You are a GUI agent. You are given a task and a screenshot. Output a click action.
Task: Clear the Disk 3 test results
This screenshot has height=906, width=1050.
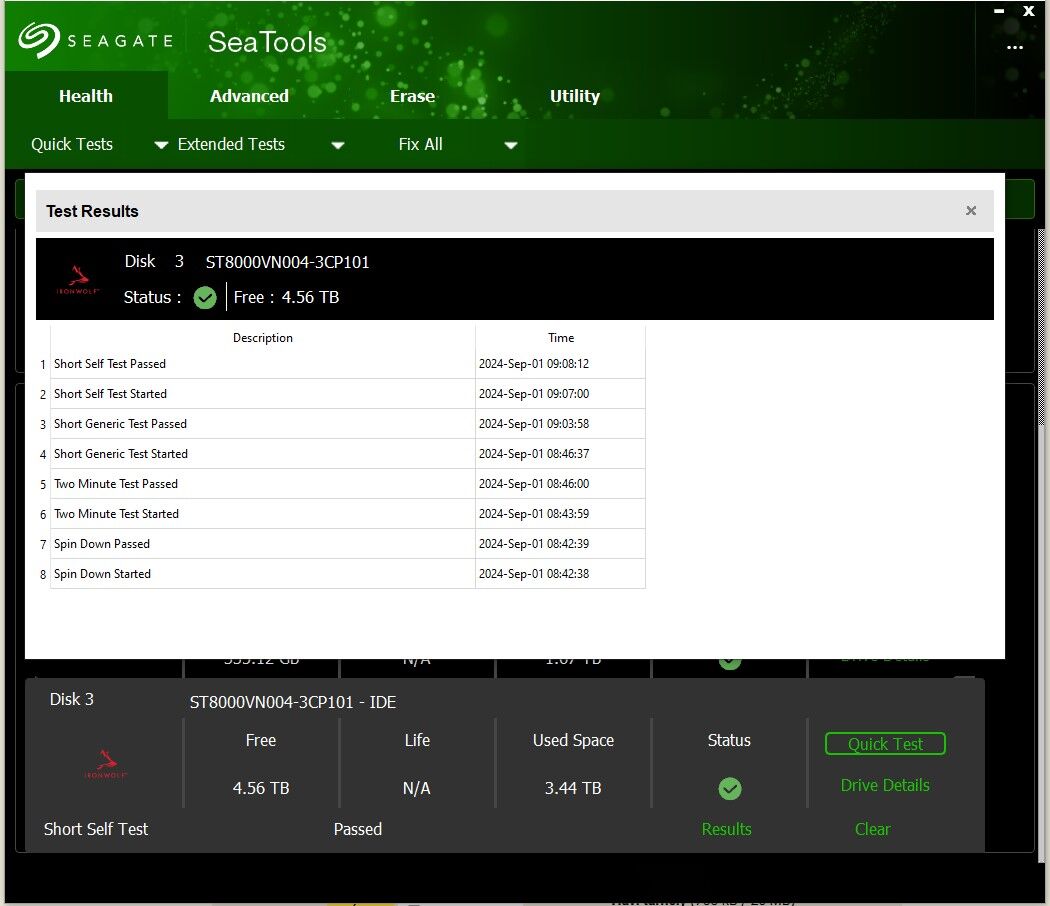(873, 829)
